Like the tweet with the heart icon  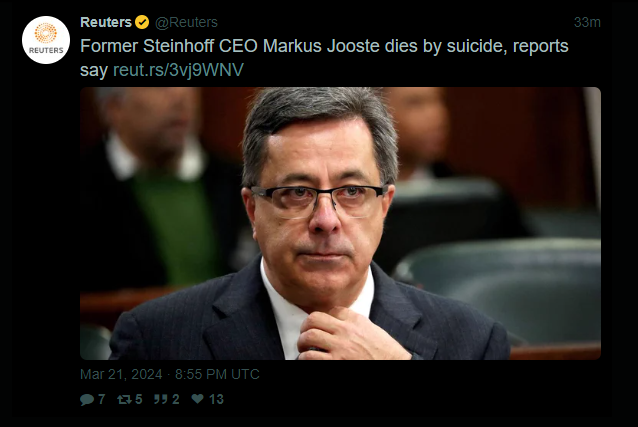[x=197, y=399]
